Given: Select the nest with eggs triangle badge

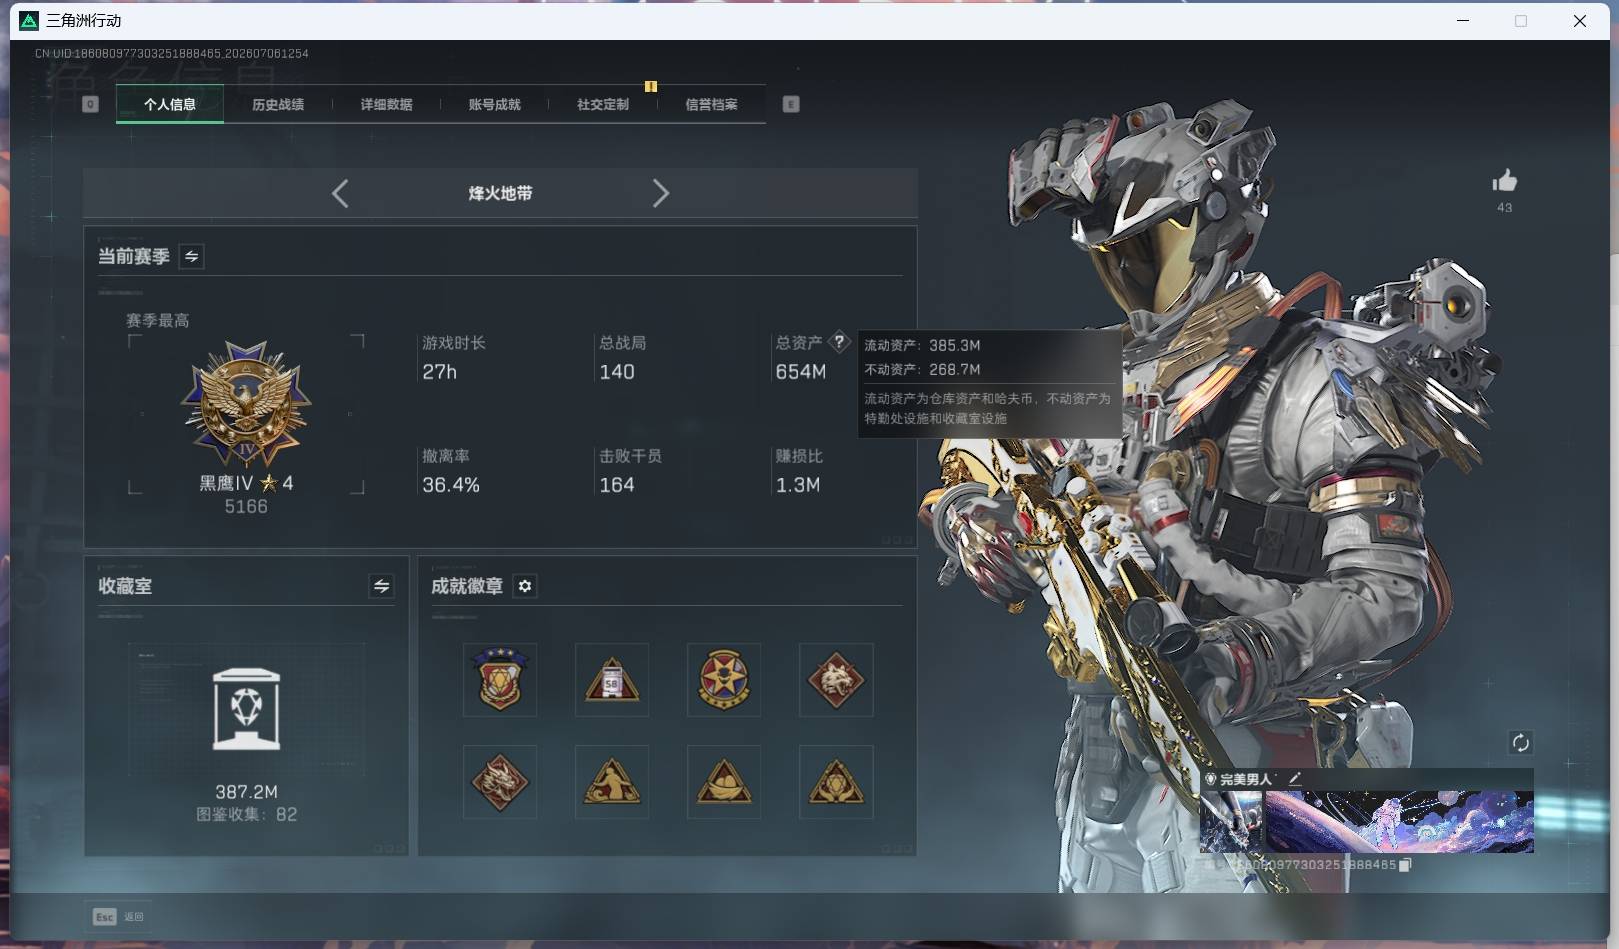Looking at the screenshot, I should pos(724,782).
